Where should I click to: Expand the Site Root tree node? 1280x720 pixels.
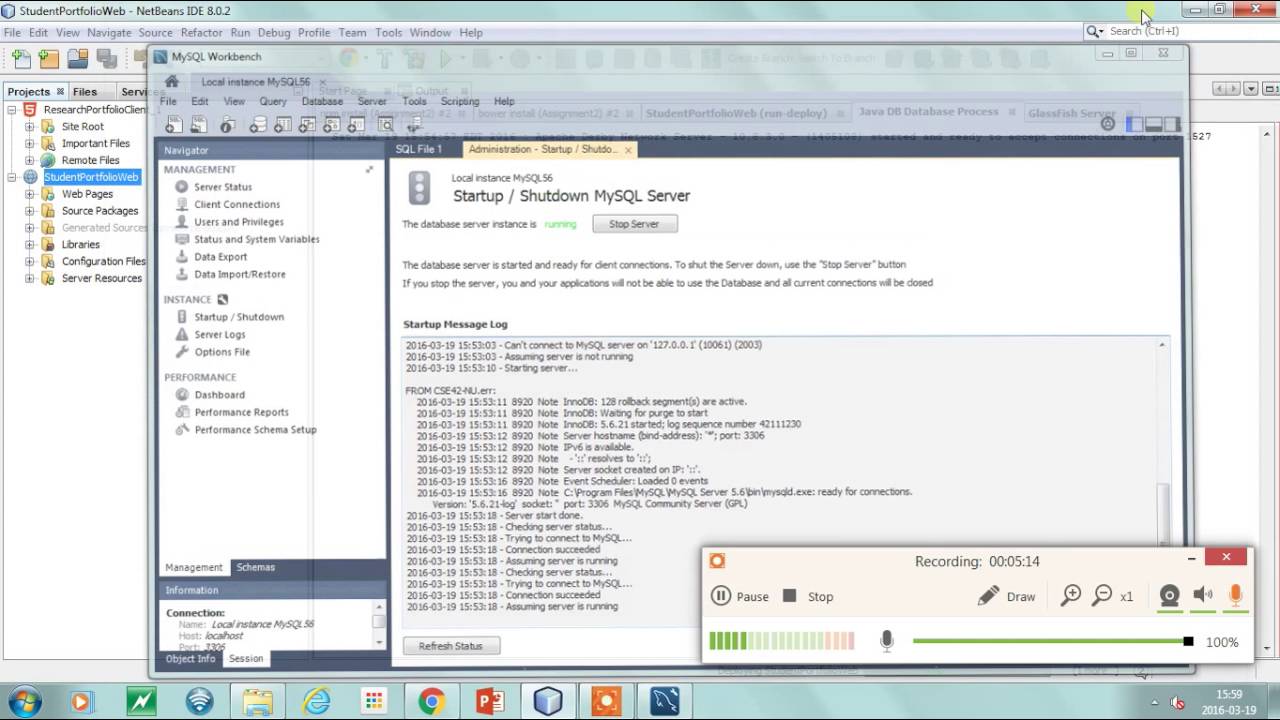point(29,127)
